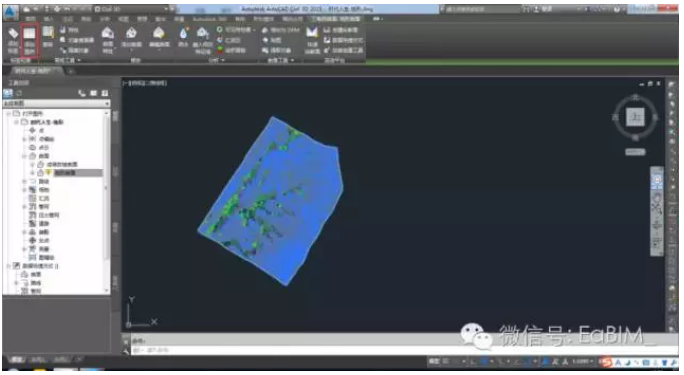Toggle grid display in status bar
Screen dimensions: 684x375
tap(446, 361)
